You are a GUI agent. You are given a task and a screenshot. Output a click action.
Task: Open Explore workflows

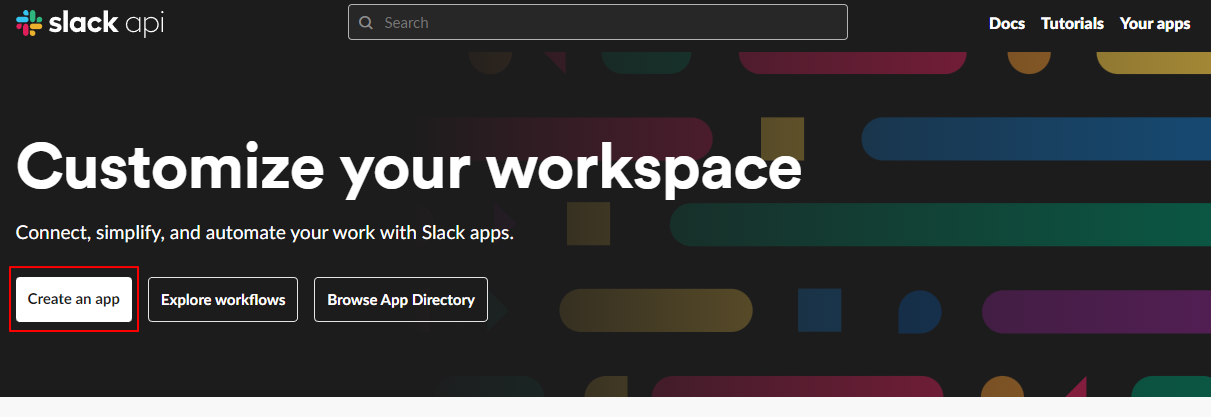[x=223, y=299]
